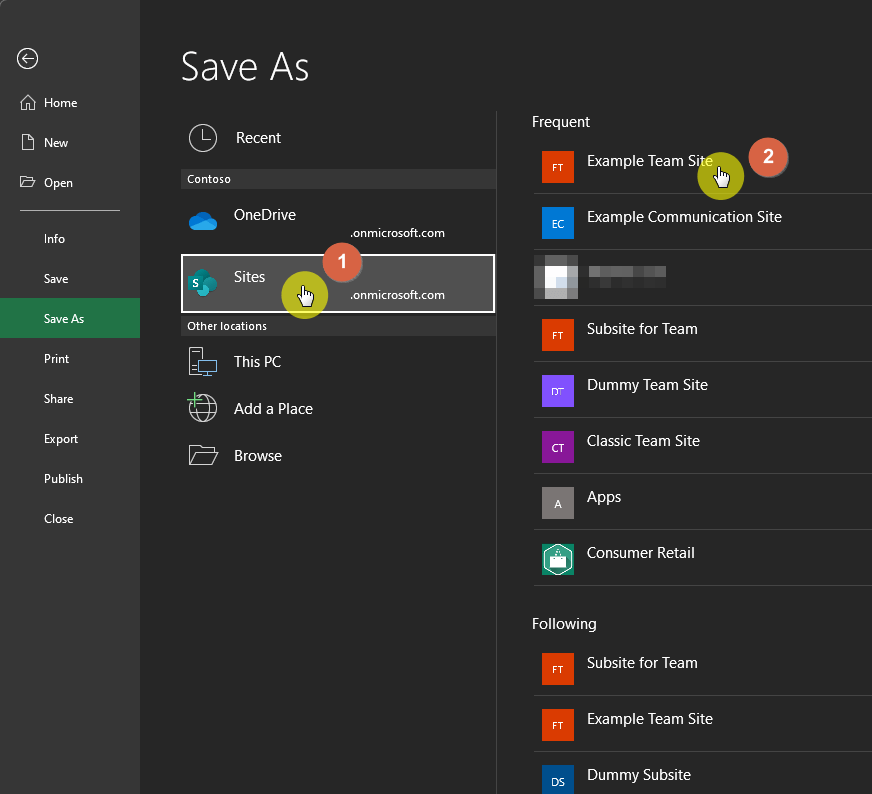Select OneDrive as save location

pos(338,221)
